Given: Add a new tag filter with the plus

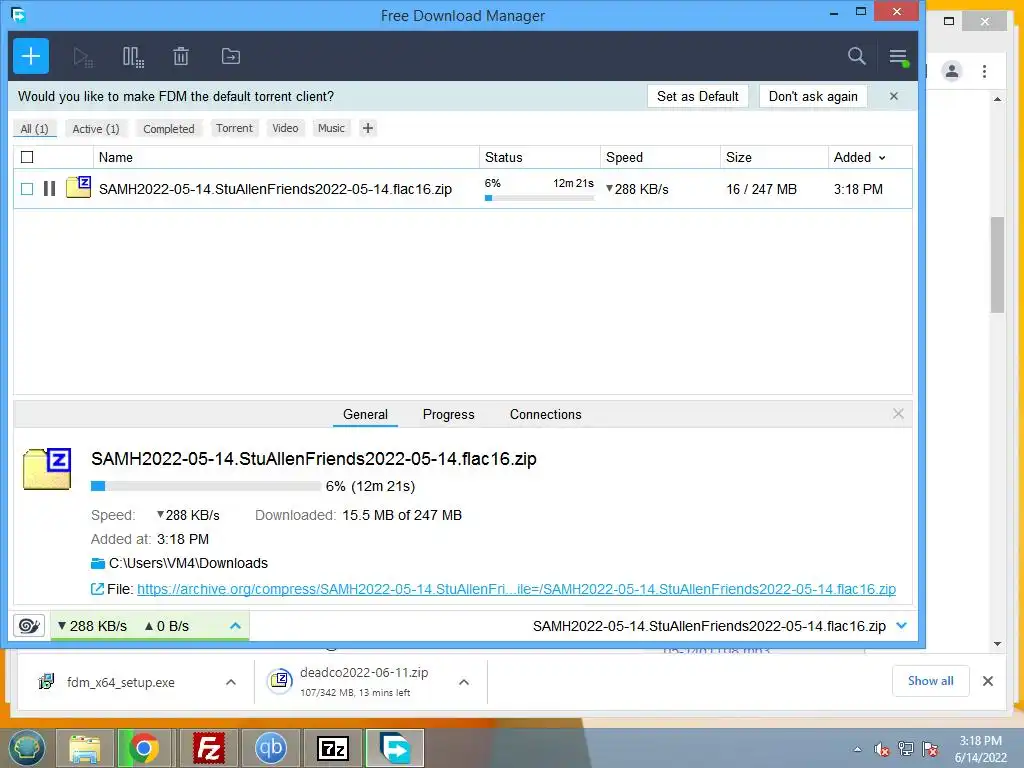Looking at the screenshot, I should (368, 128).
